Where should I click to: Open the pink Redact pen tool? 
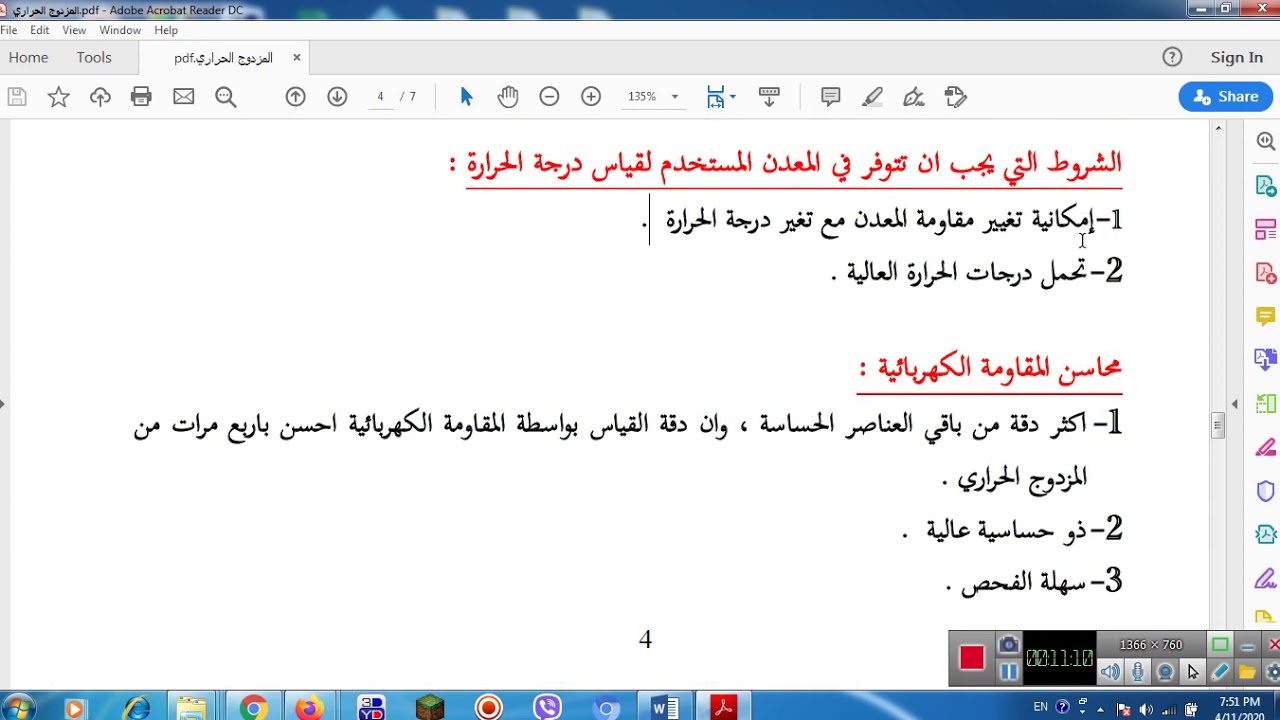1265,447
